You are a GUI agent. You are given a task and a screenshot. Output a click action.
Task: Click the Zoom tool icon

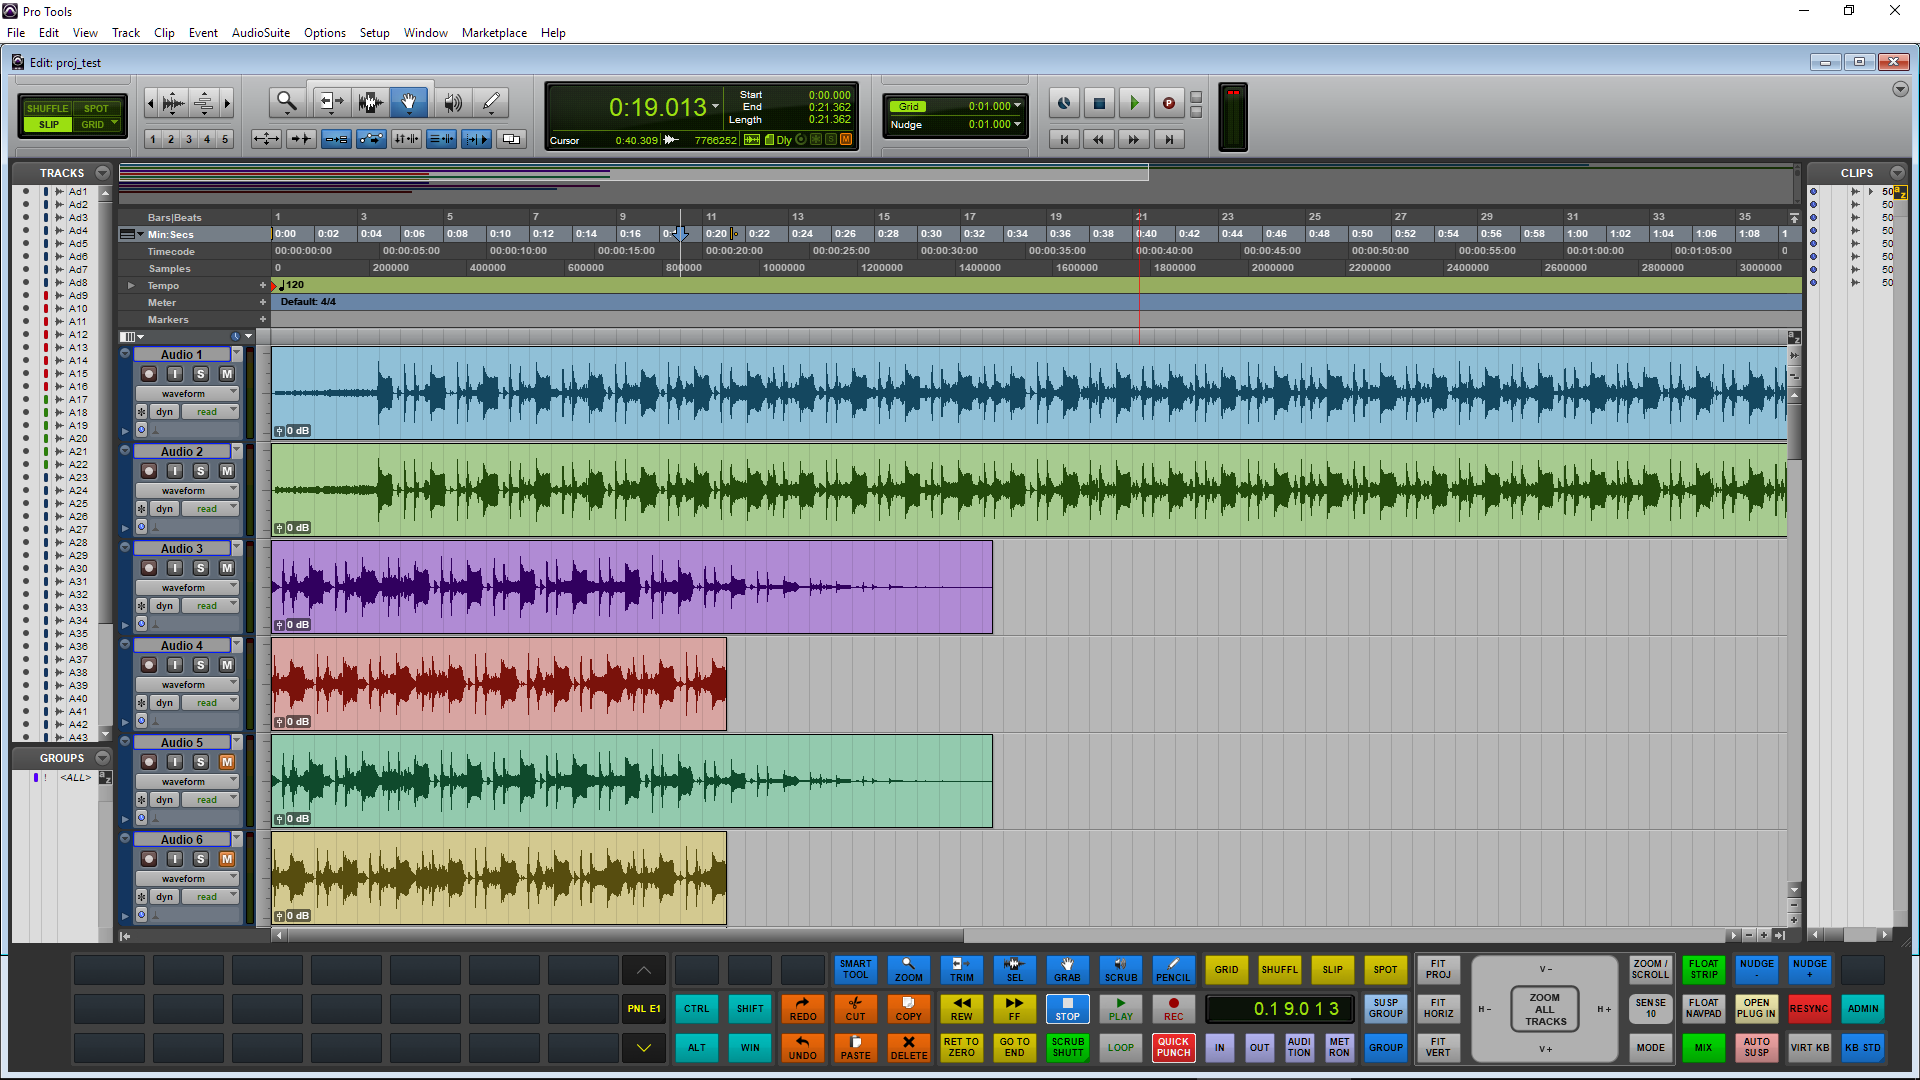point(285,103)
